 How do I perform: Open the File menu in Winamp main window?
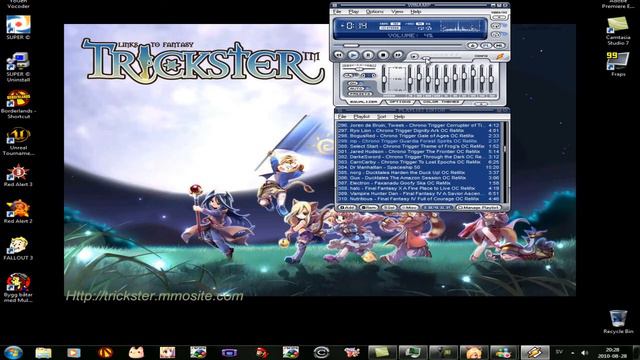click(338, 12)
